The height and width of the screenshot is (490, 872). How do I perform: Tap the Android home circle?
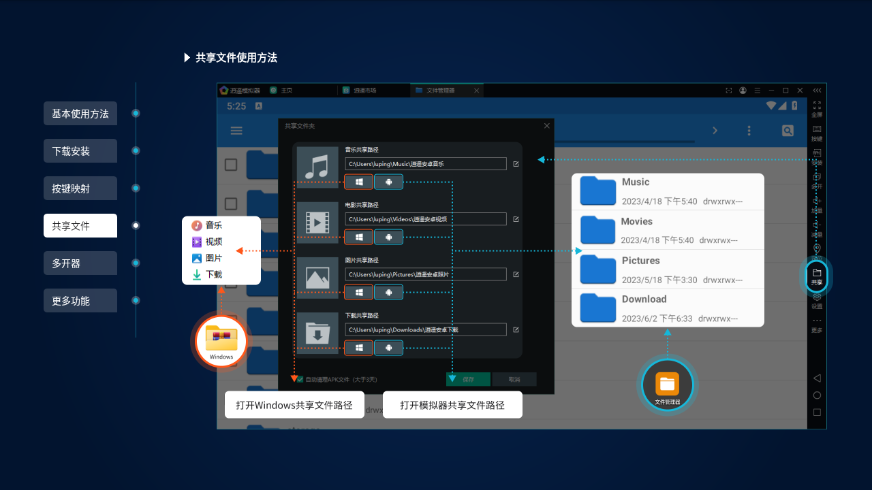[x=816, y=395]
